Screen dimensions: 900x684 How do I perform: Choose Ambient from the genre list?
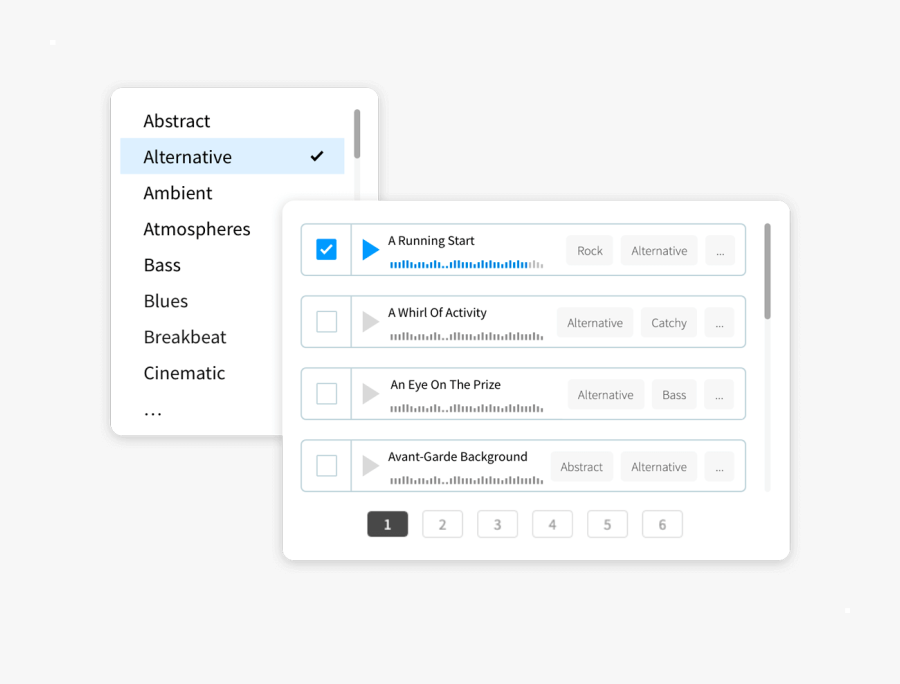[178, 193]
